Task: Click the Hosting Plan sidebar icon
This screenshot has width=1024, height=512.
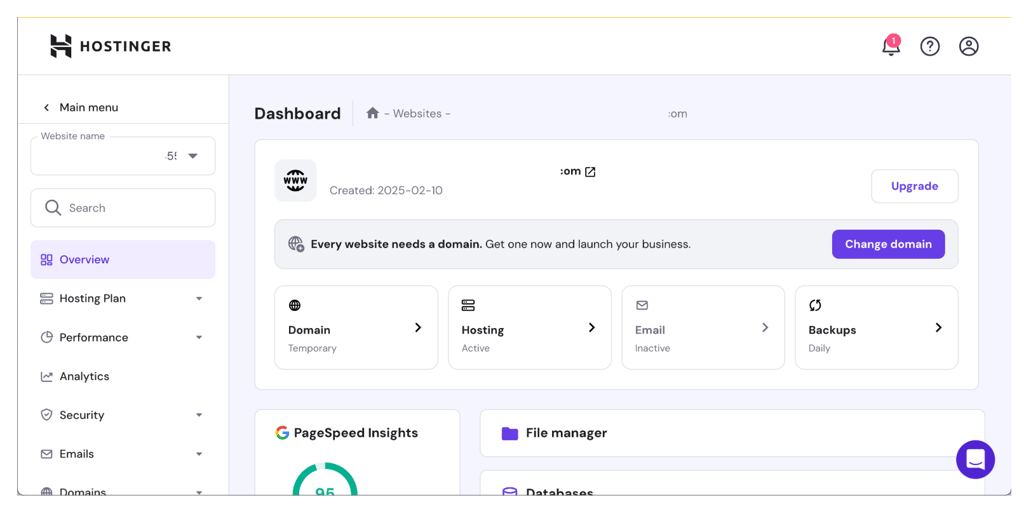Action: (46, 298)
